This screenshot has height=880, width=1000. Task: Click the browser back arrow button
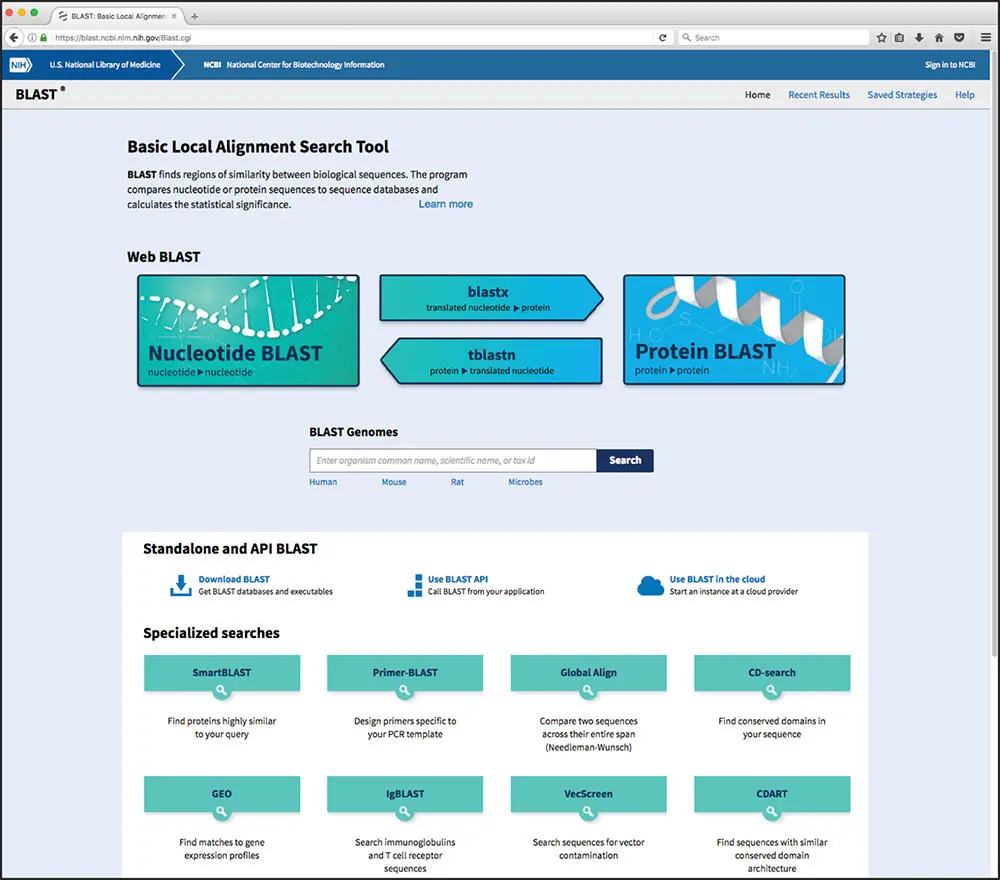click(13, 38)
